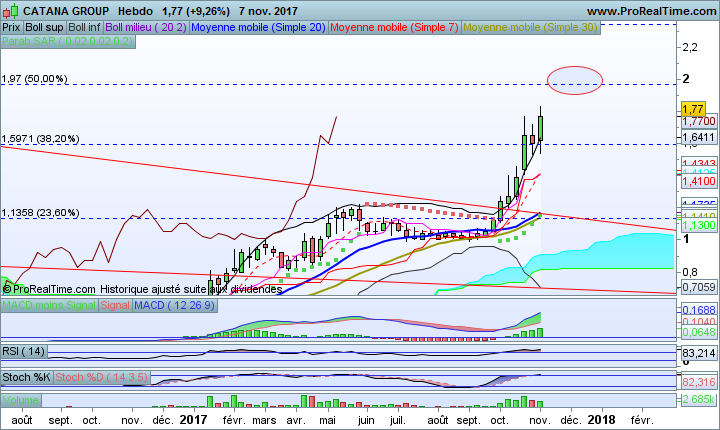Viewport: 720px width, 430px height.
Task: Click the red Signal label
Action: [115, 306]
